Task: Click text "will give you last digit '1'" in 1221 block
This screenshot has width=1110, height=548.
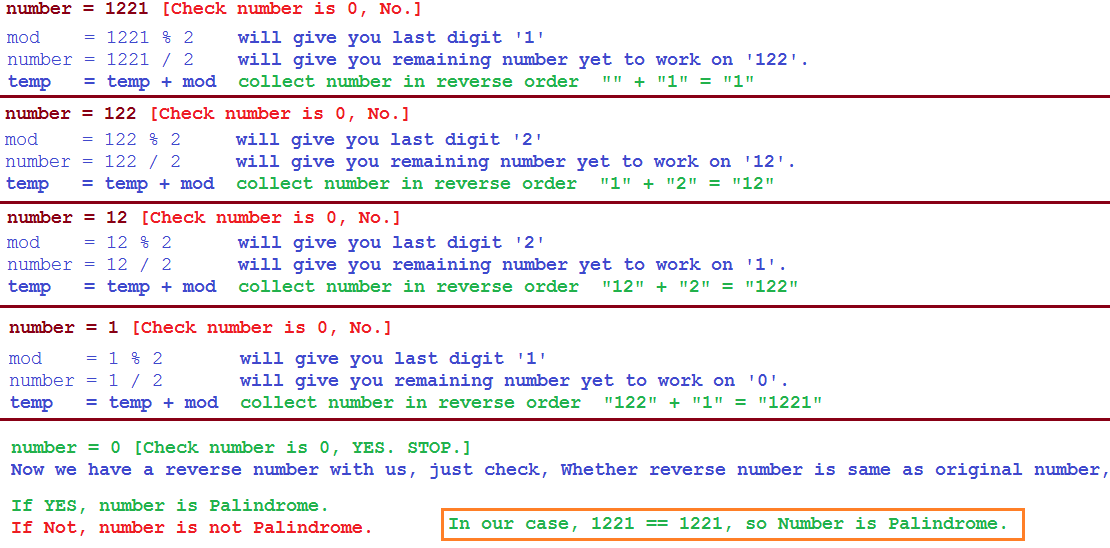Action: pyautogui.click(x=391, y=37)
